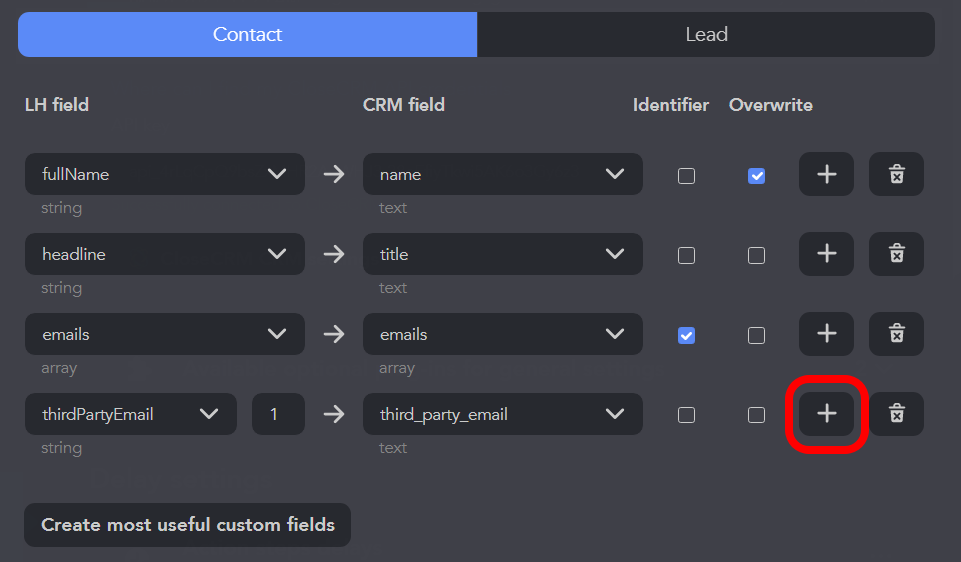Click the plus icon in the headline row
The width and height of the screenshot is (961, 562).
point(826,254)
